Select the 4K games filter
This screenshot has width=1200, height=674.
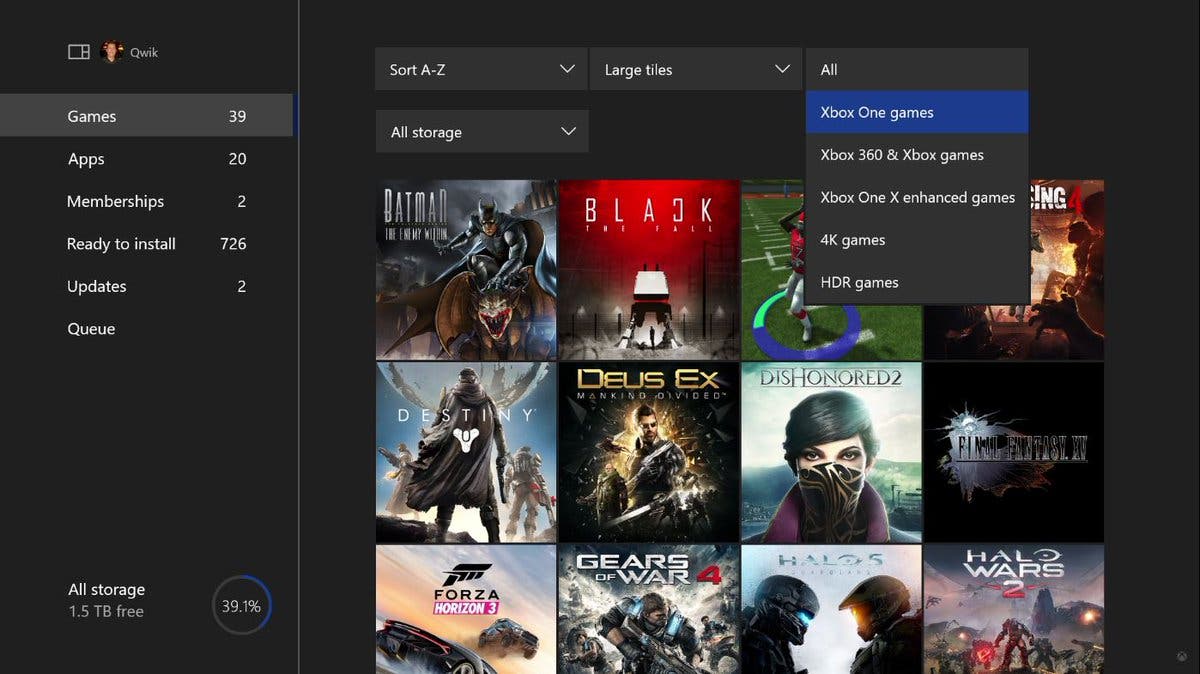coord(917,240)
